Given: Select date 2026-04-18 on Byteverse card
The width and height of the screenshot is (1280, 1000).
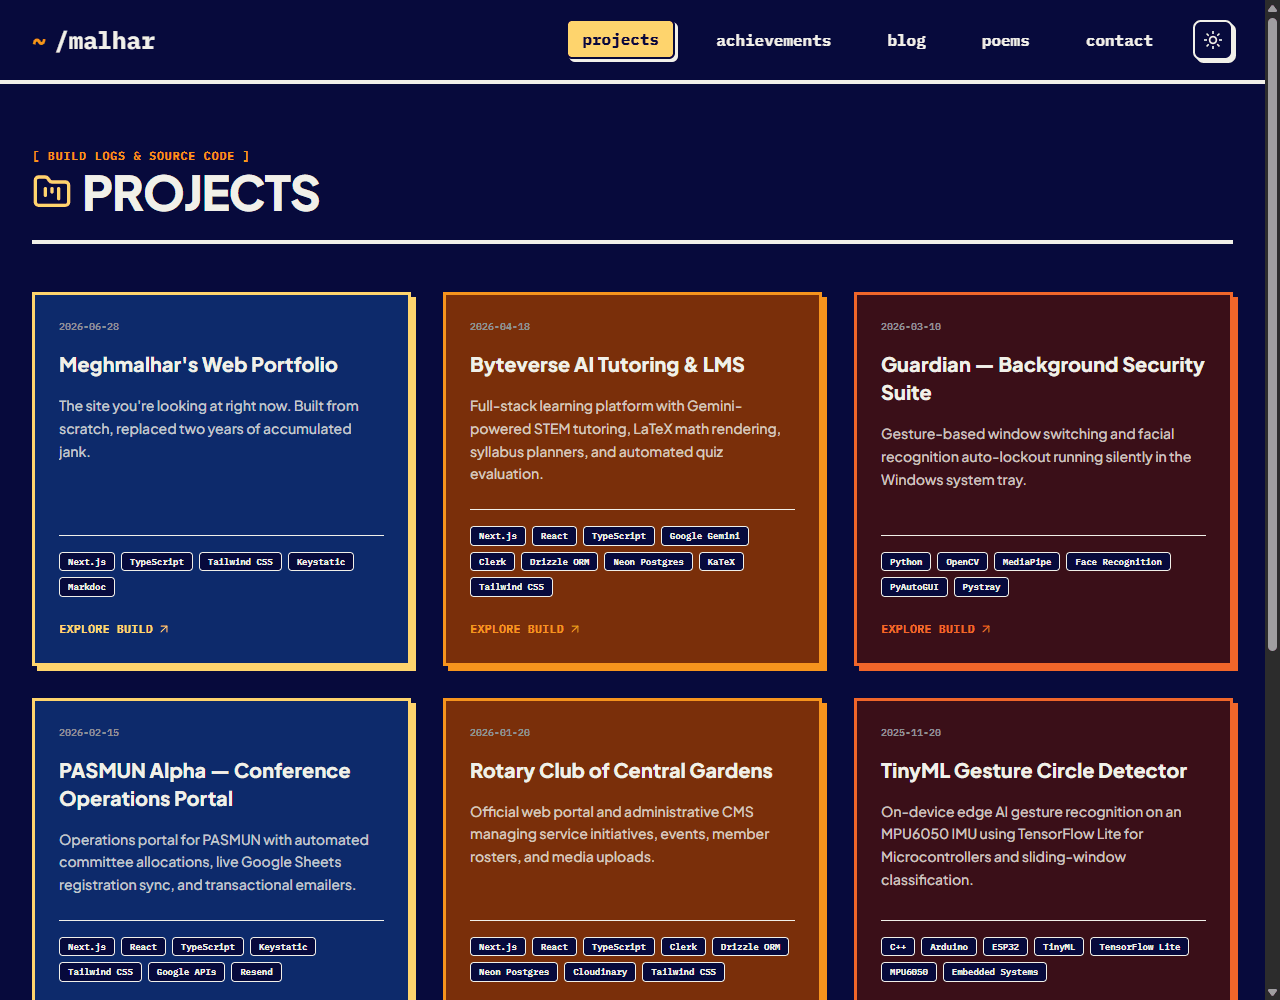Looking at the screenshot, I should pyautogui.click(x=500, y=327).
